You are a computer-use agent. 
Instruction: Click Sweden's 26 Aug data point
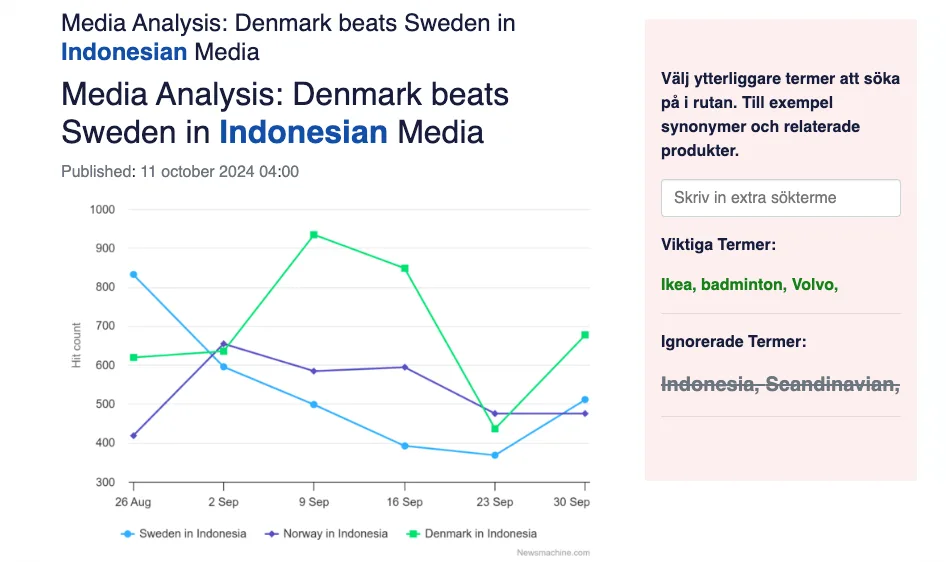point(133,274)
